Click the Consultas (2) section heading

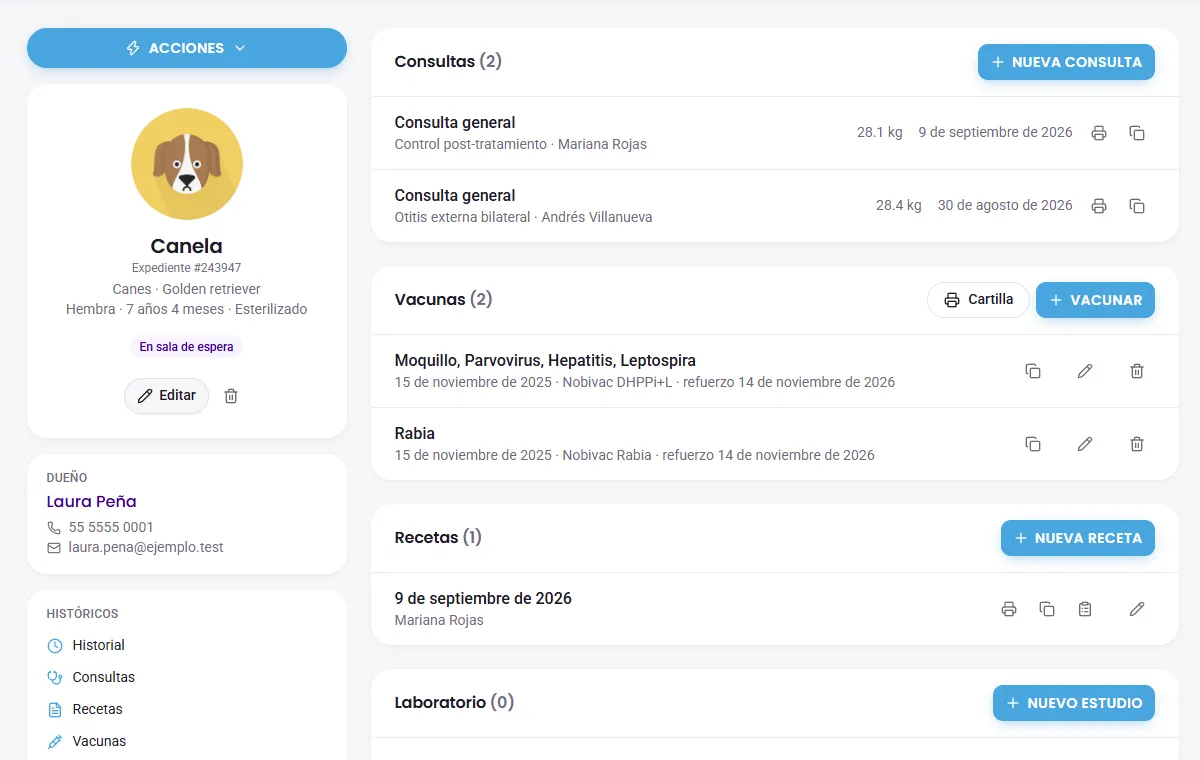[x=448, y=61]
